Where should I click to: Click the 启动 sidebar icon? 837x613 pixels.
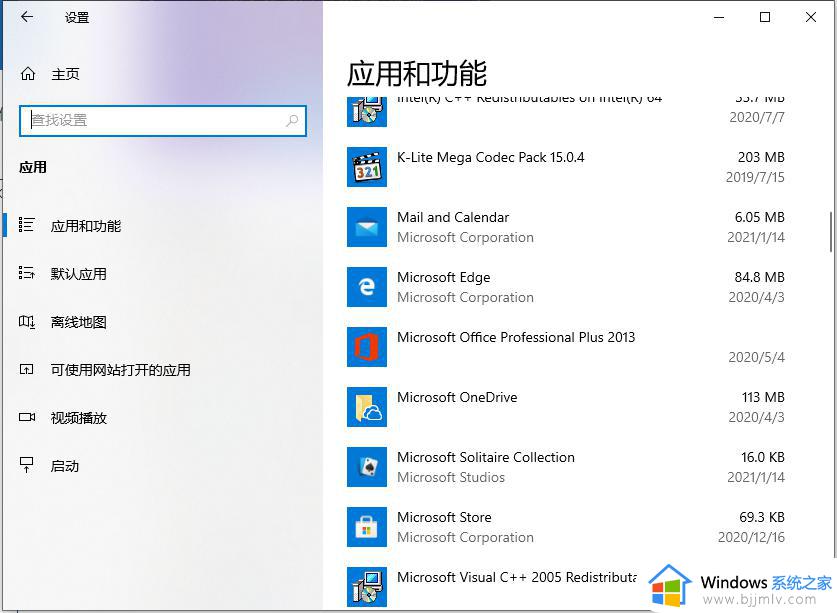pos(27,465)
